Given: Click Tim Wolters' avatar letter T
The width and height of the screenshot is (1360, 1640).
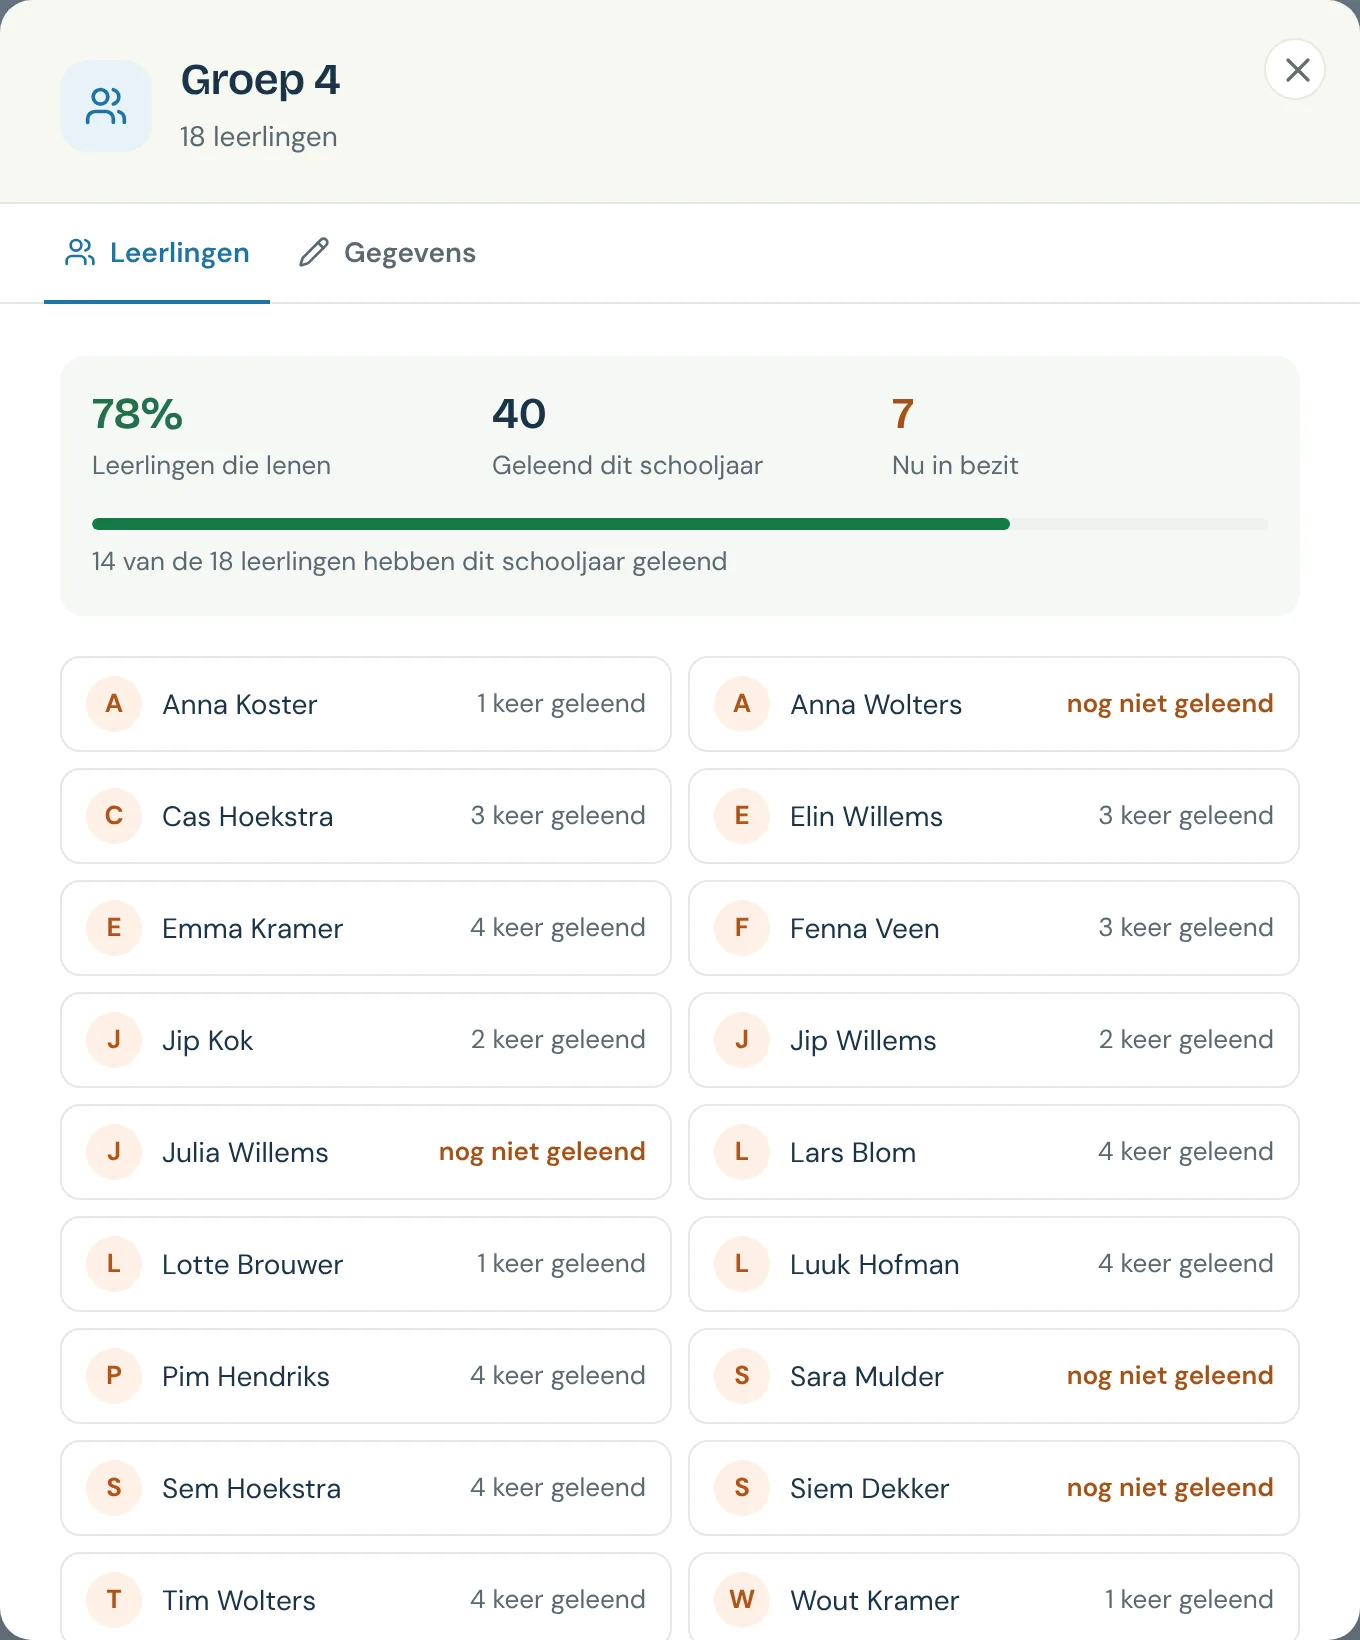Looking at the screenshot, I should 114,1600.
